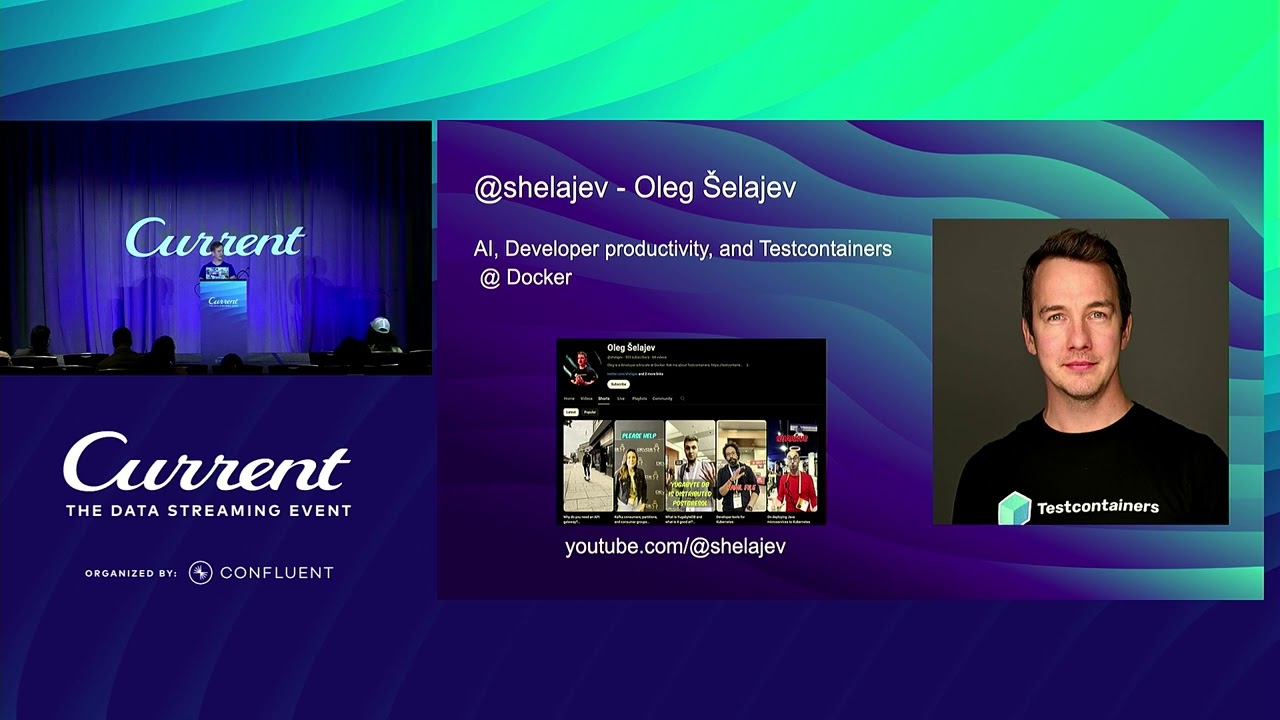Click the large white Current event logo
This screenshot has width=1280, height=720.
(207, 461)
